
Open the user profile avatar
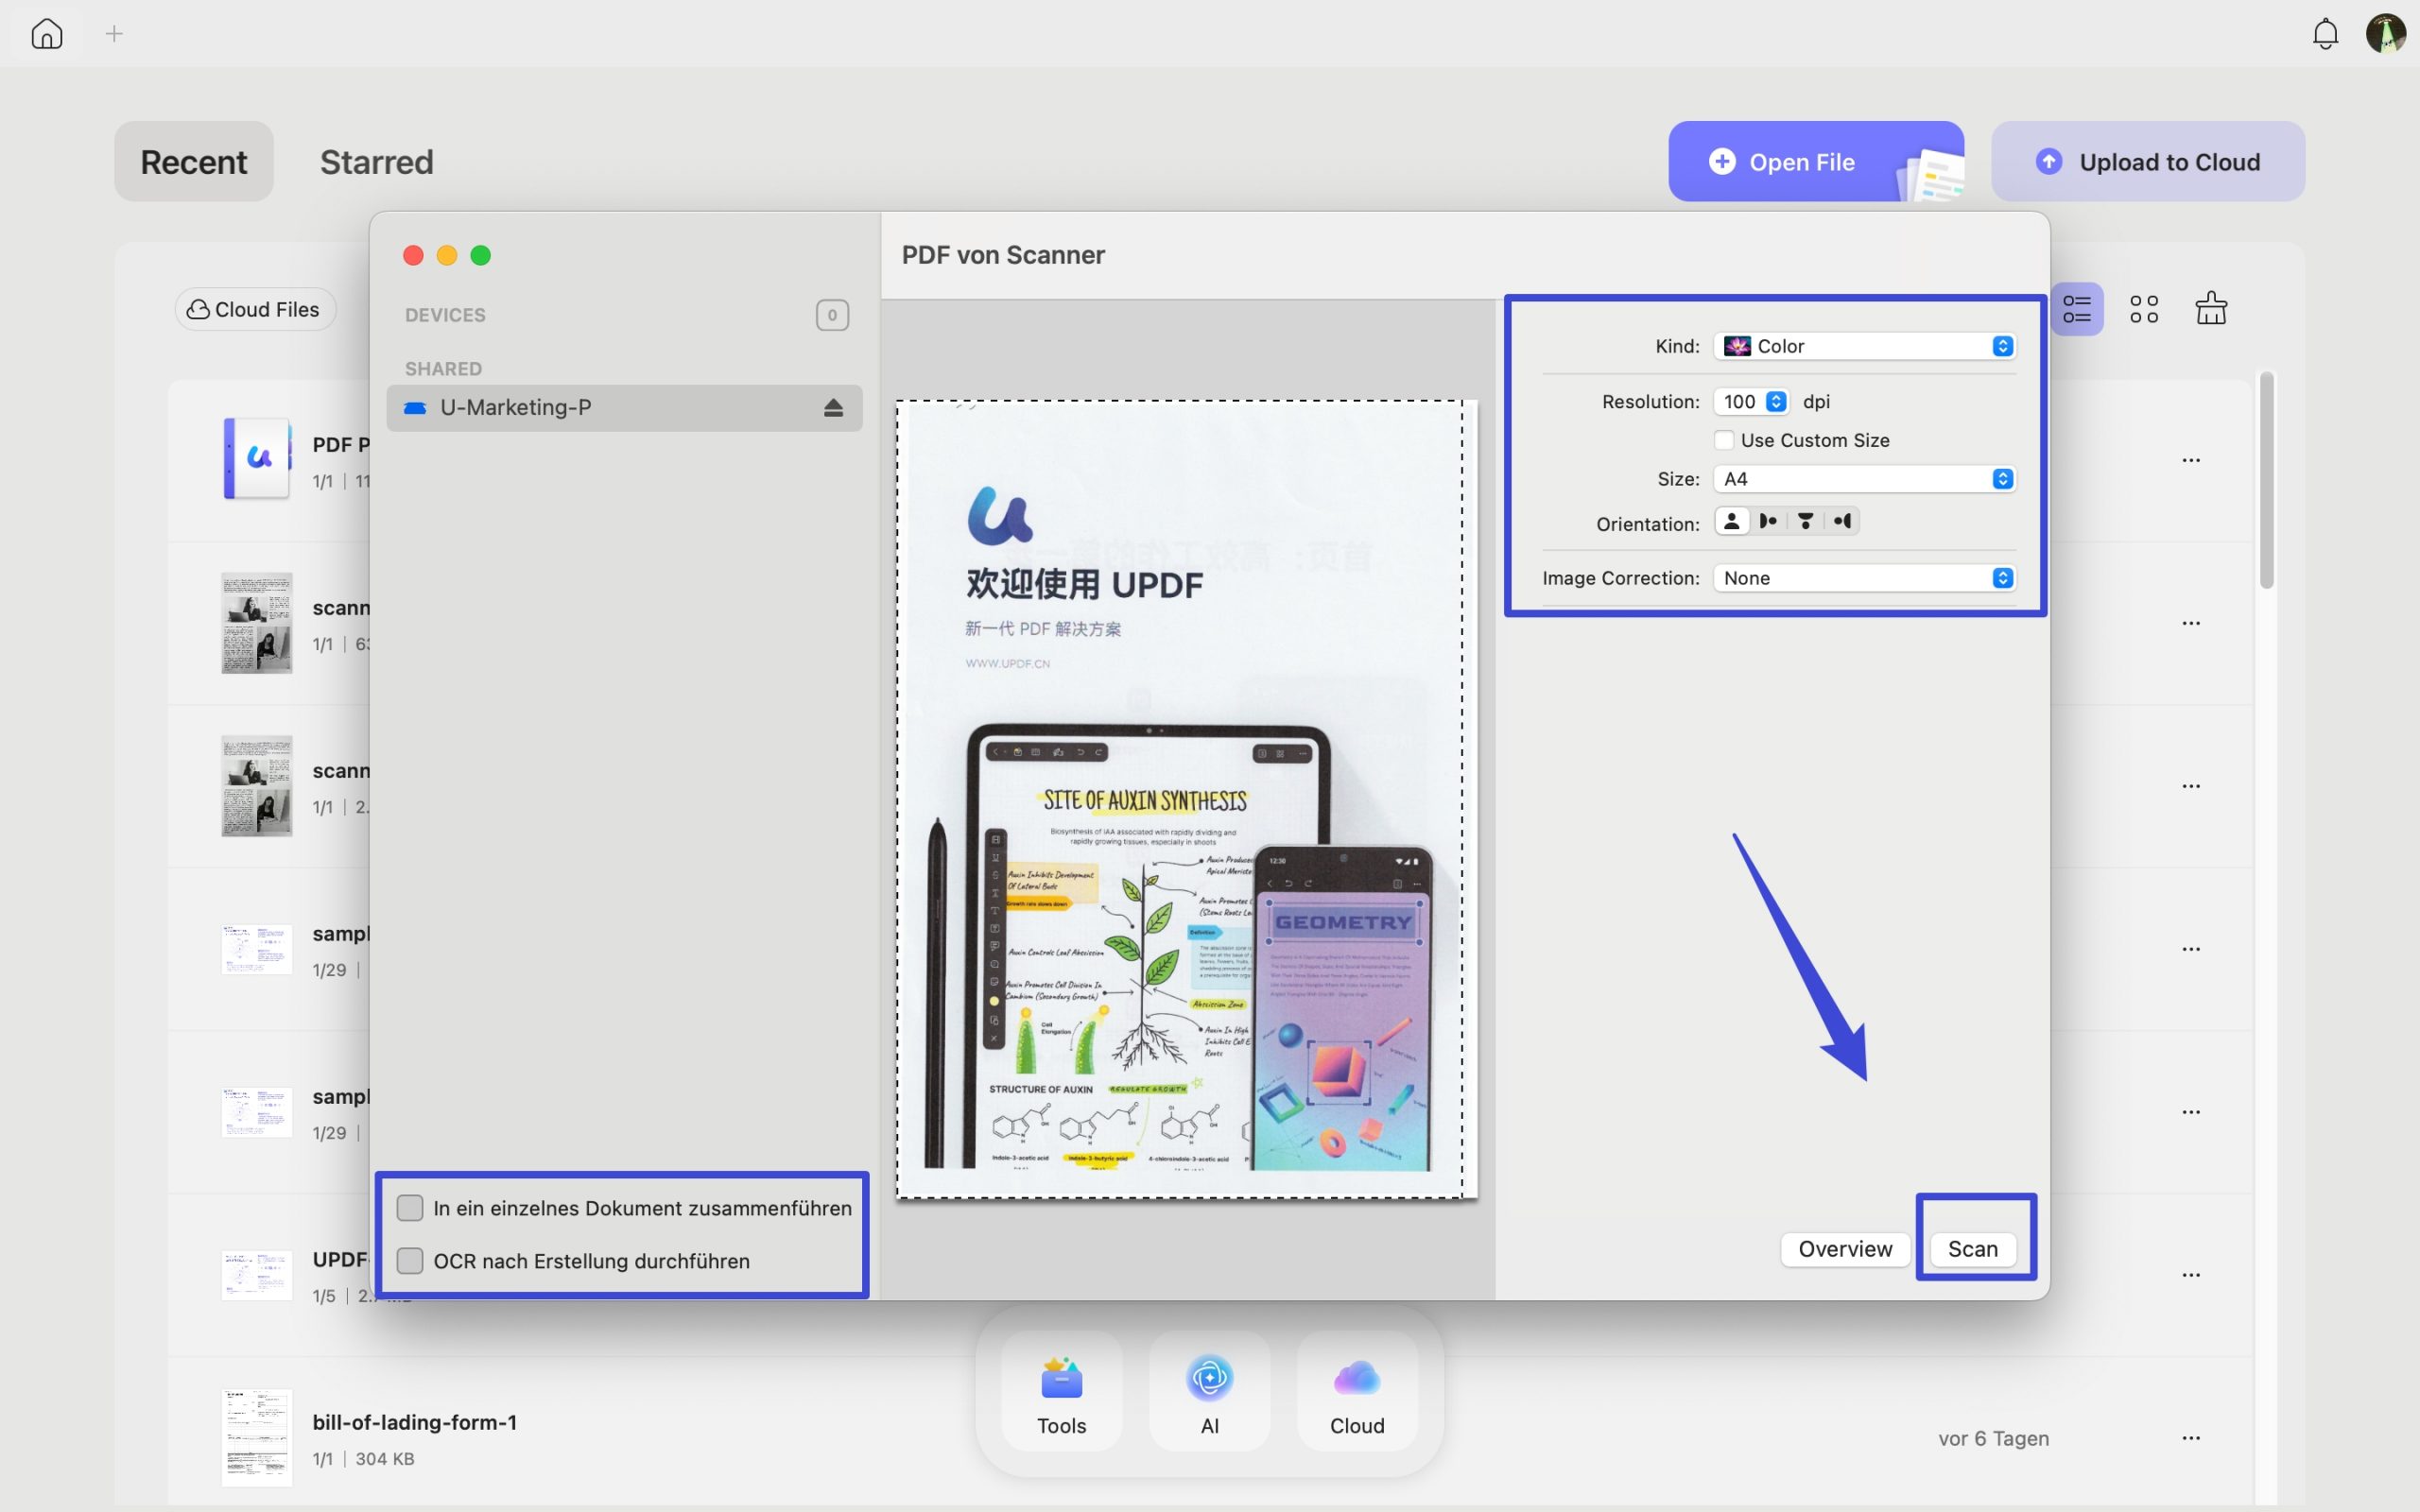pos(2386,33)
